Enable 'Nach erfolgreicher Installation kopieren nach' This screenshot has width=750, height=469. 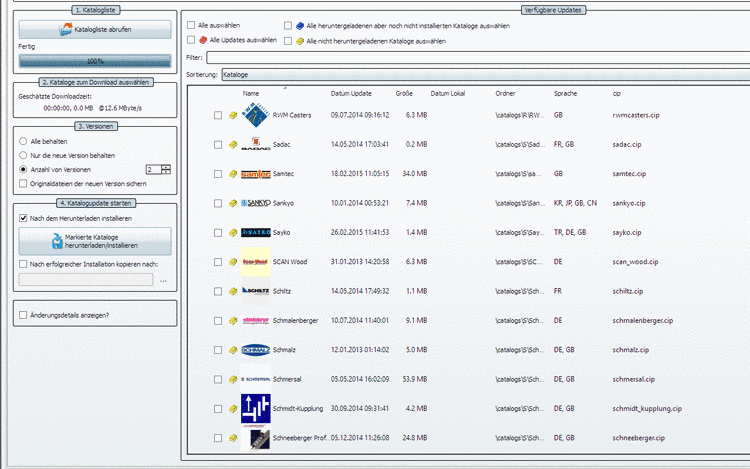click(x=23, y=264)
